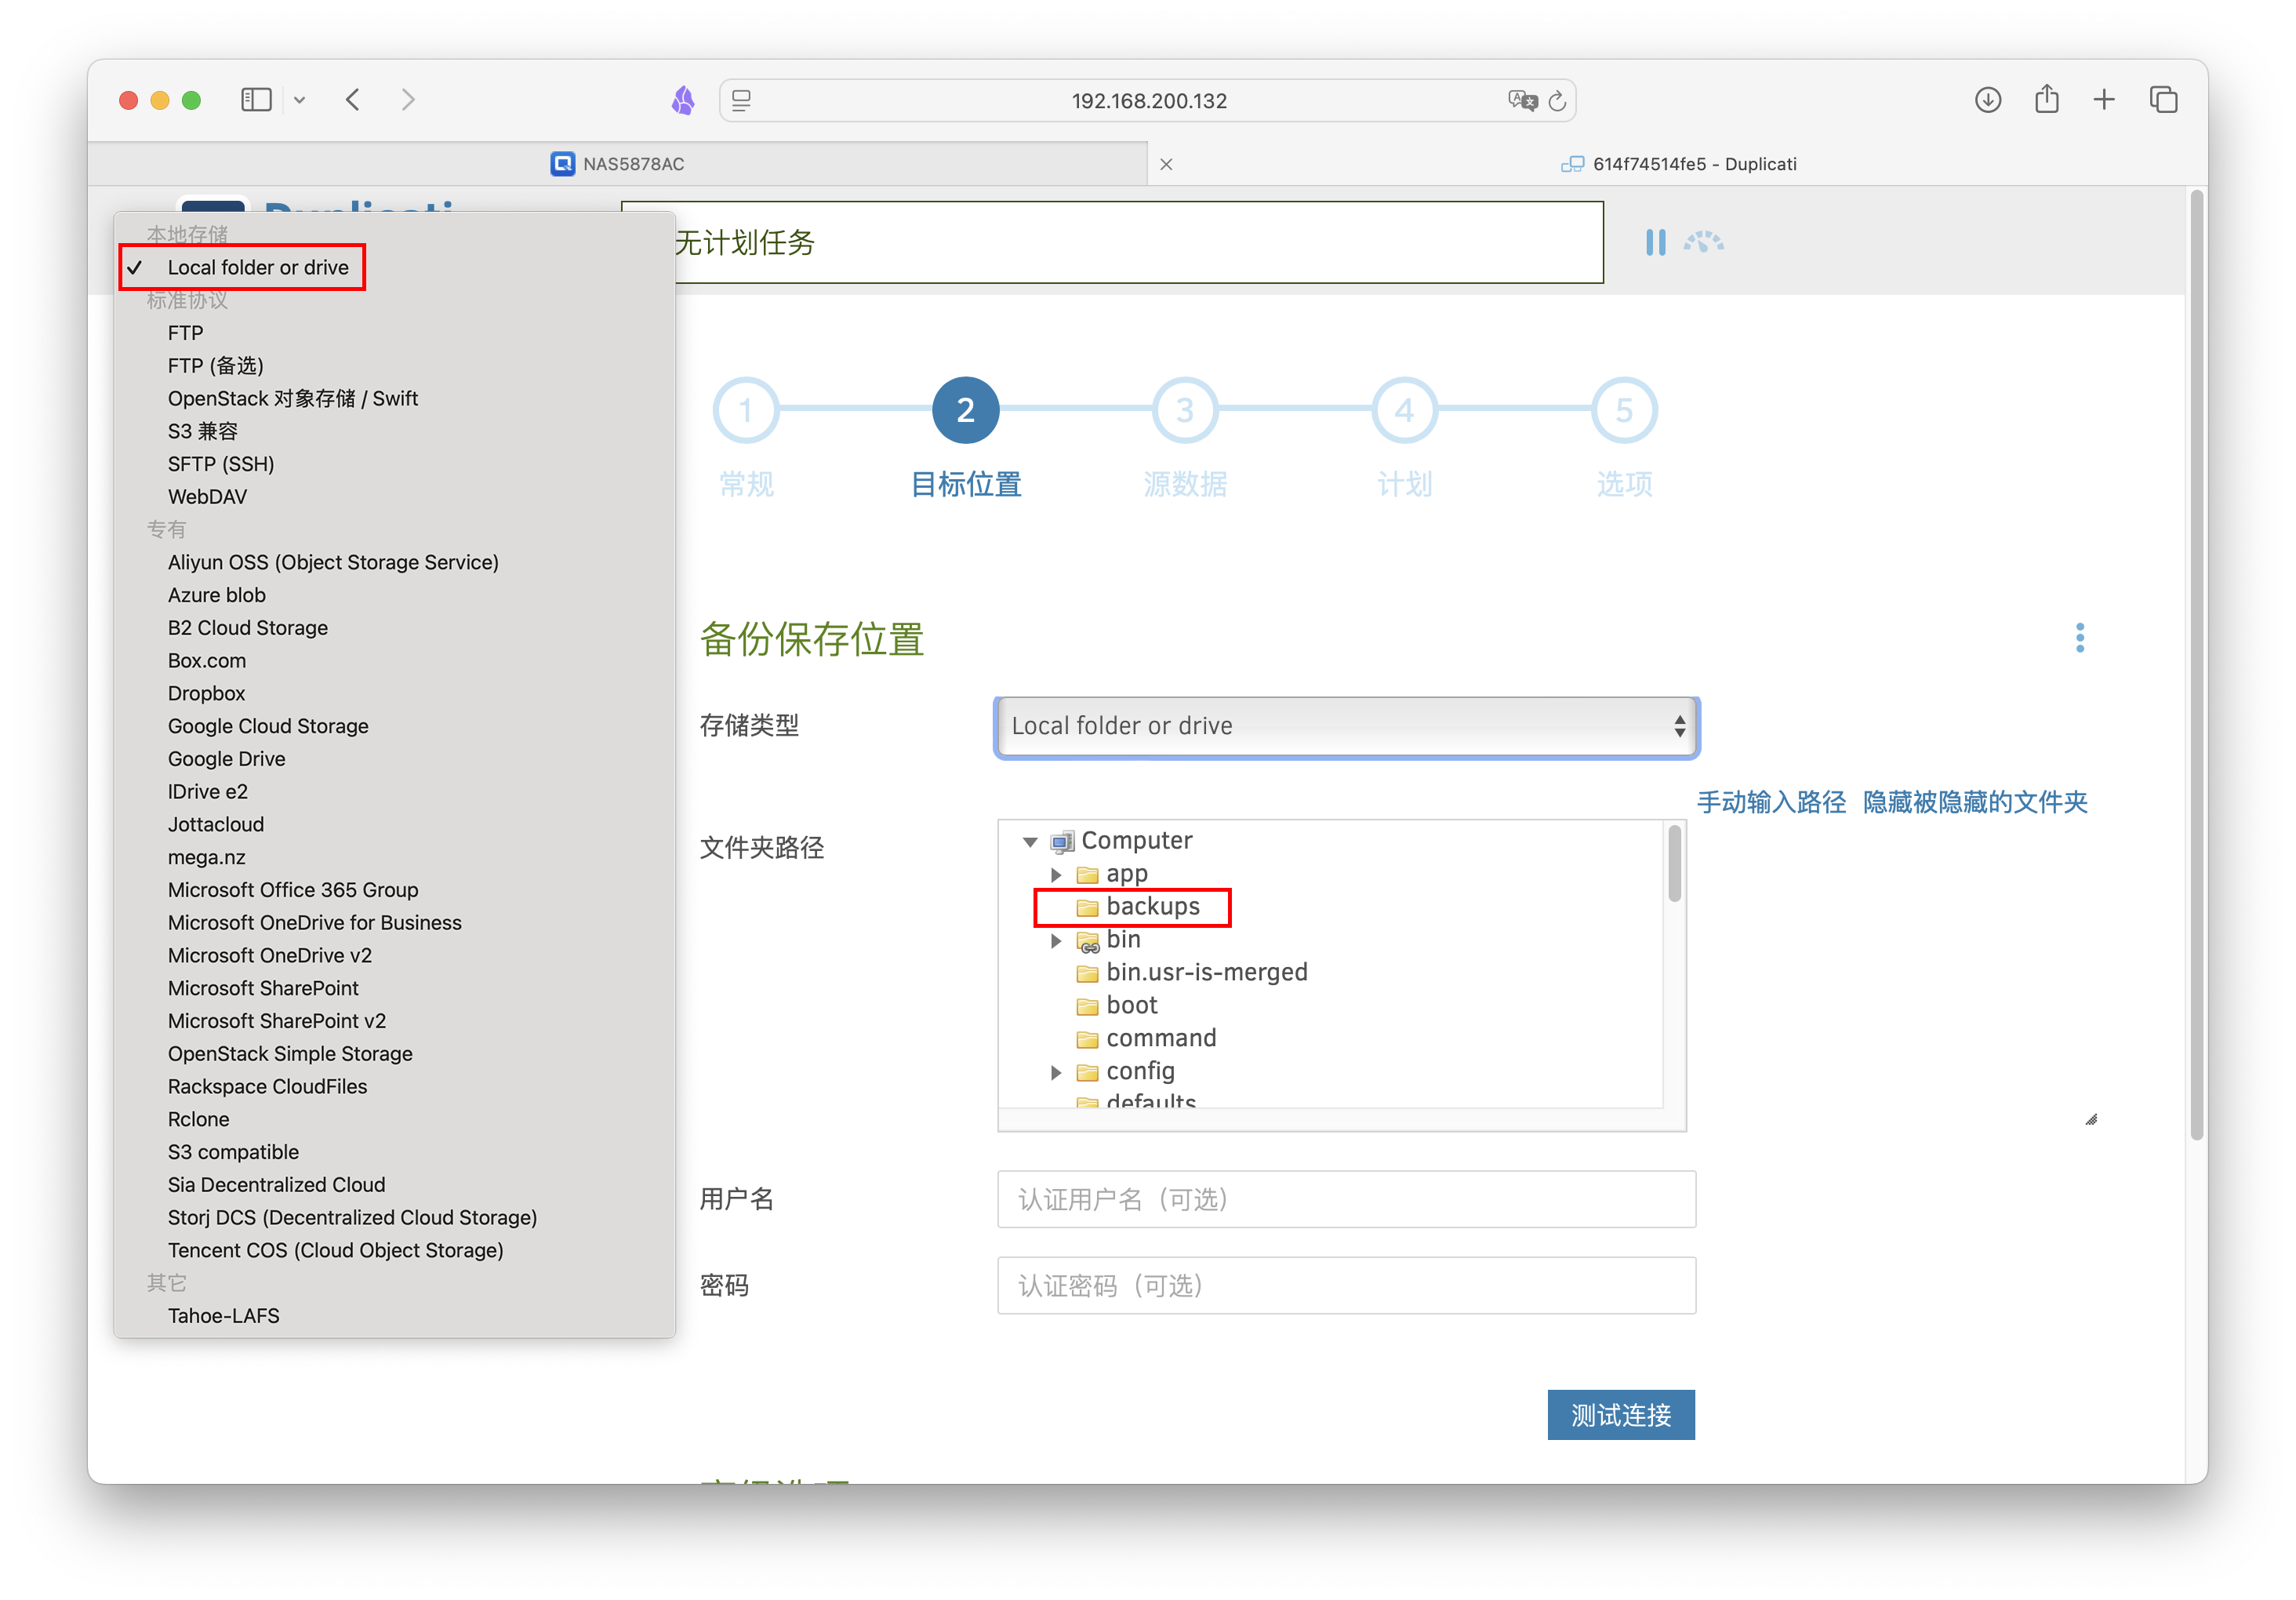Pause Duplicati with the pause icon
2296x1600 pixels.
coord(1656,242)
